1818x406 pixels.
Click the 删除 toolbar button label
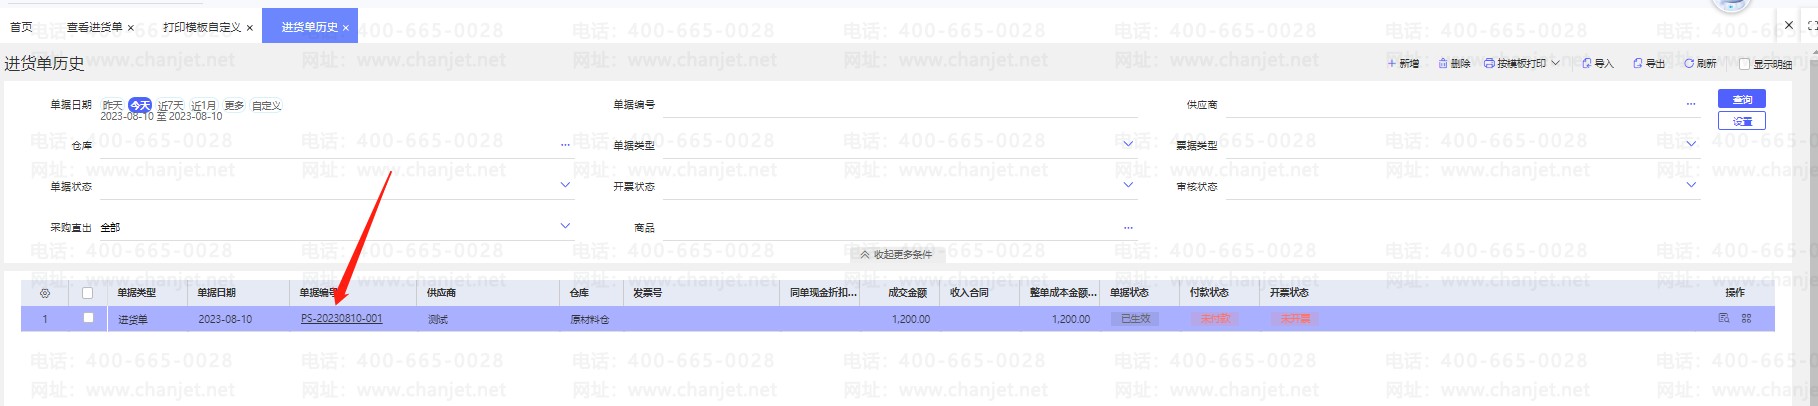(1460, 64)
